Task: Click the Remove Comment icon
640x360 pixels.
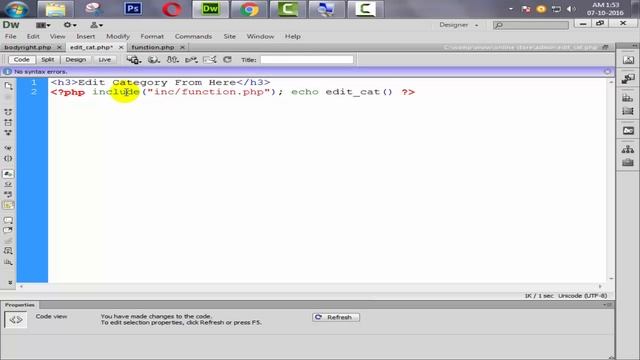Action: (x=8, y=231)
